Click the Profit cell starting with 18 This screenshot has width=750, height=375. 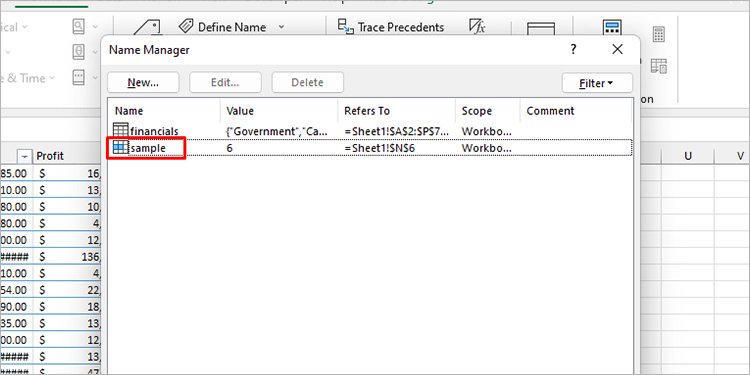(x=66, y=307)
